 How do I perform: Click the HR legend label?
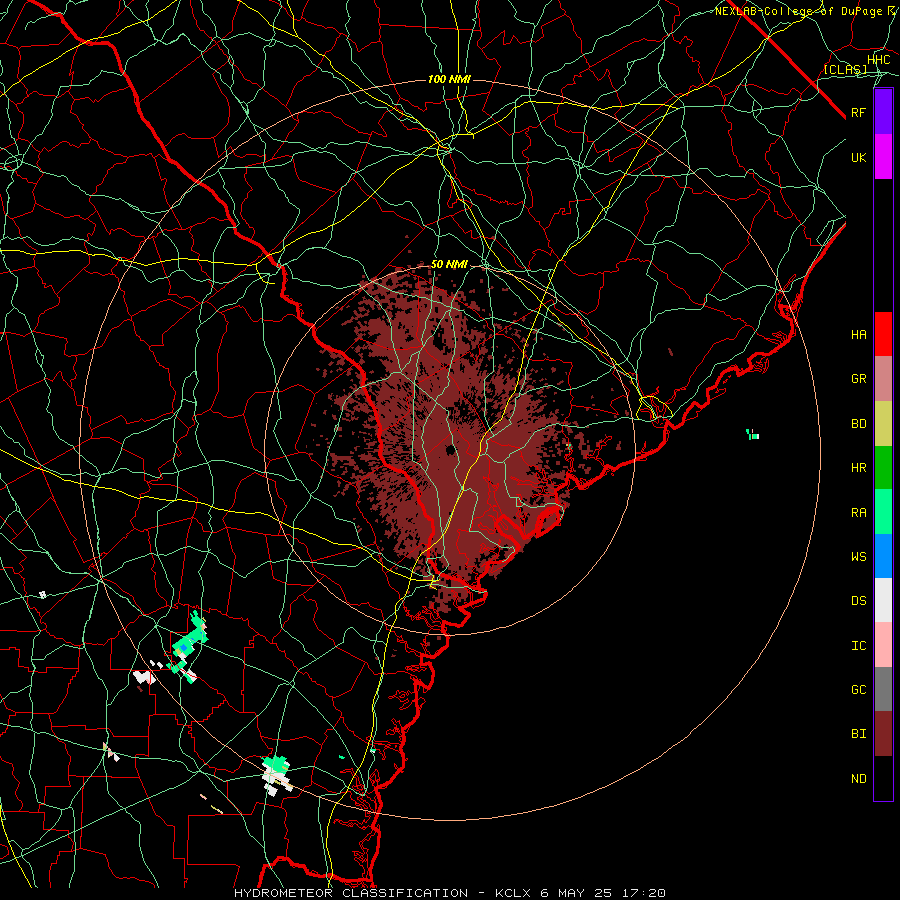tap(858, 468)
